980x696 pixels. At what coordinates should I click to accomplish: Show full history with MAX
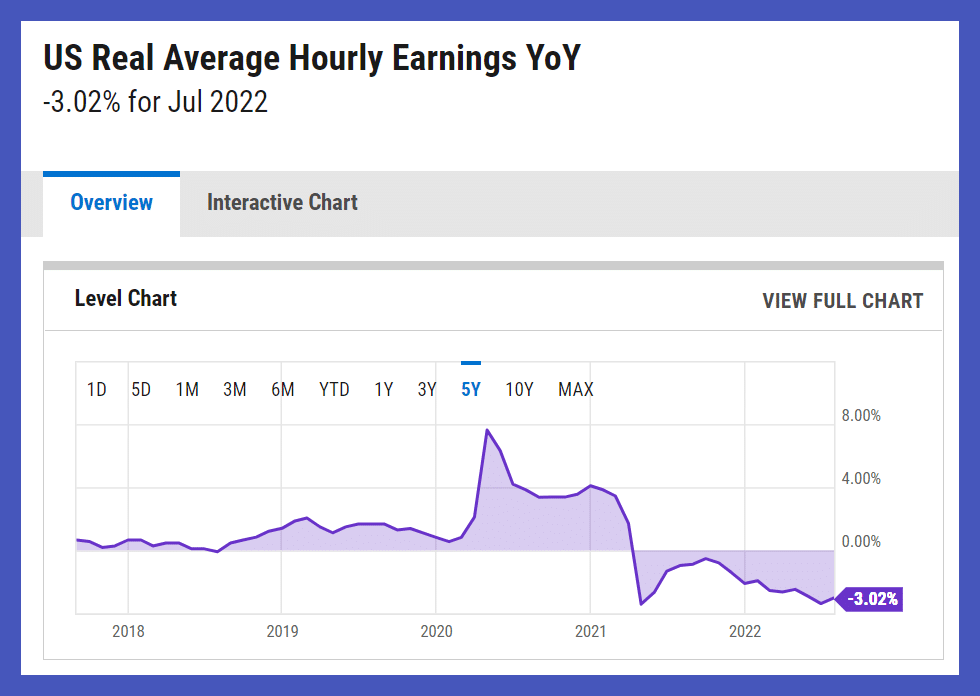[x=576, y=390]
